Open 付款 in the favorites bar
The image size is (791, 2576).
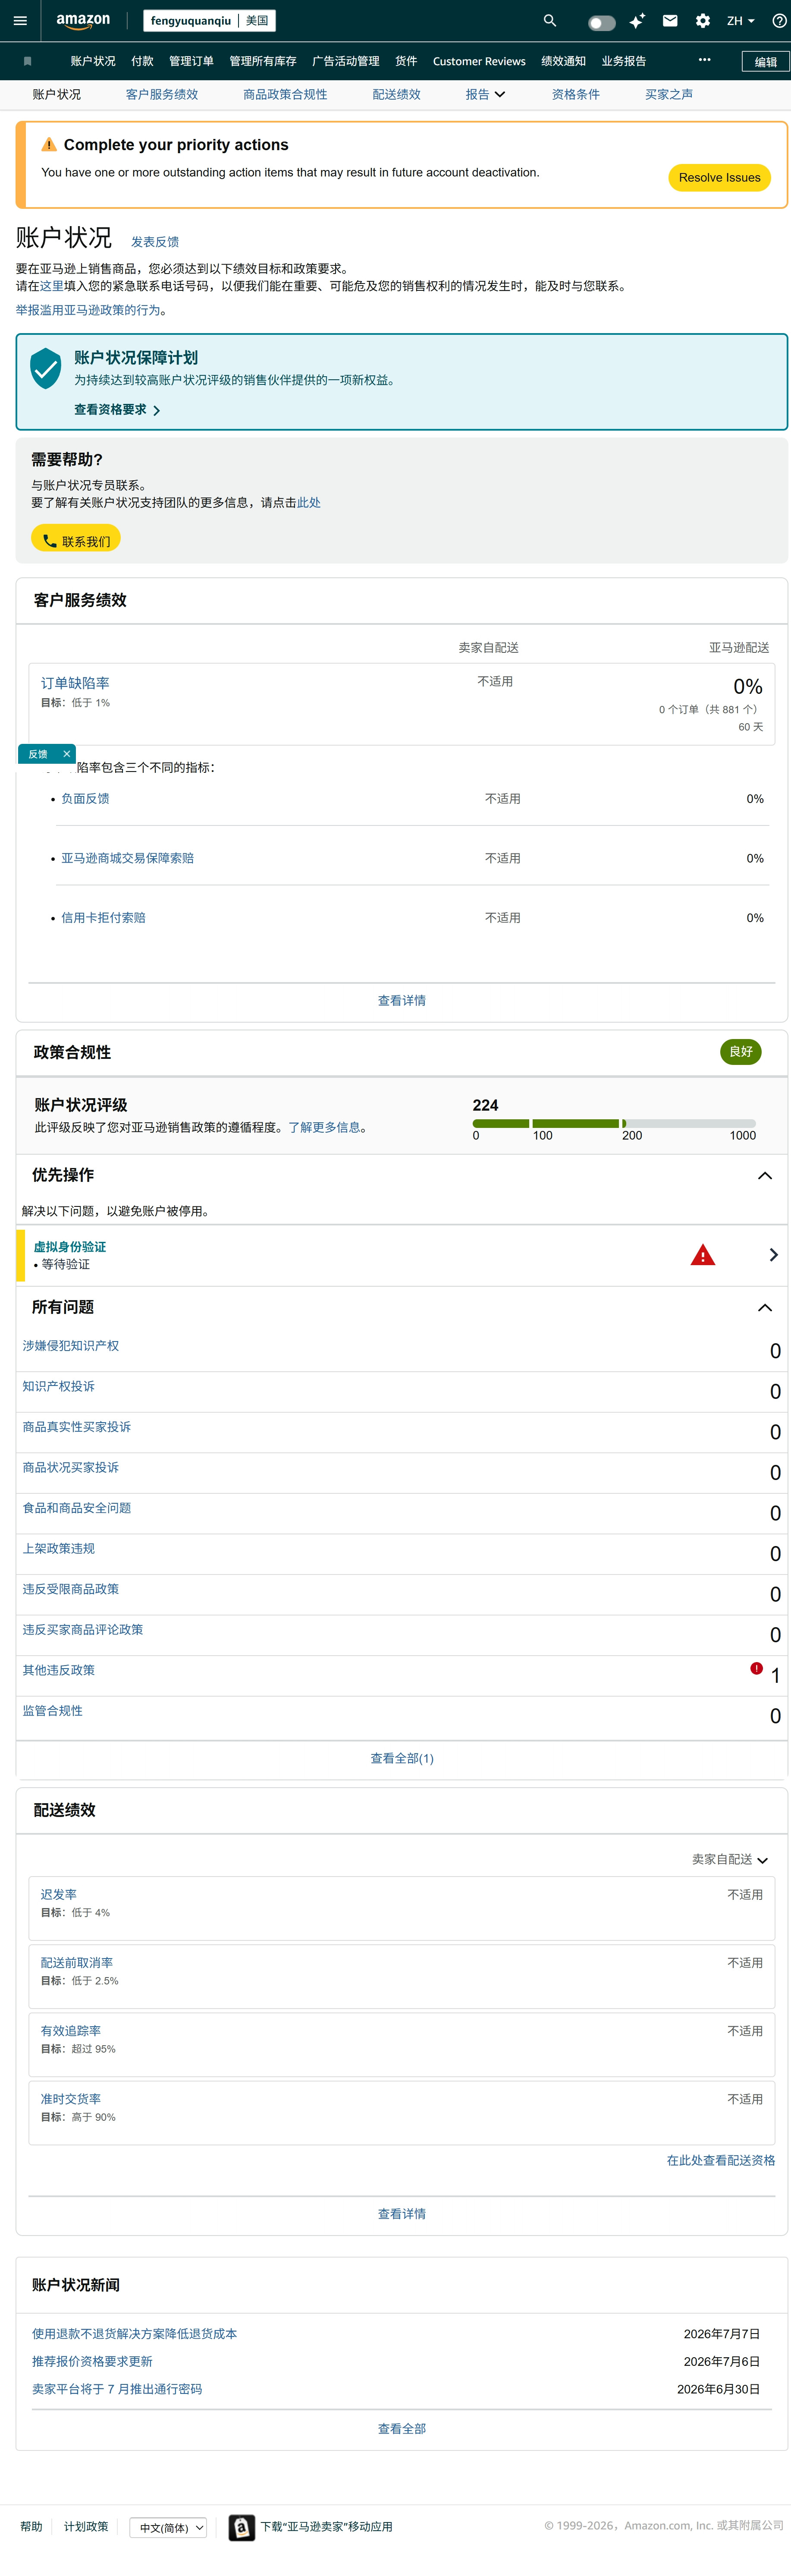tap(142, 61)
